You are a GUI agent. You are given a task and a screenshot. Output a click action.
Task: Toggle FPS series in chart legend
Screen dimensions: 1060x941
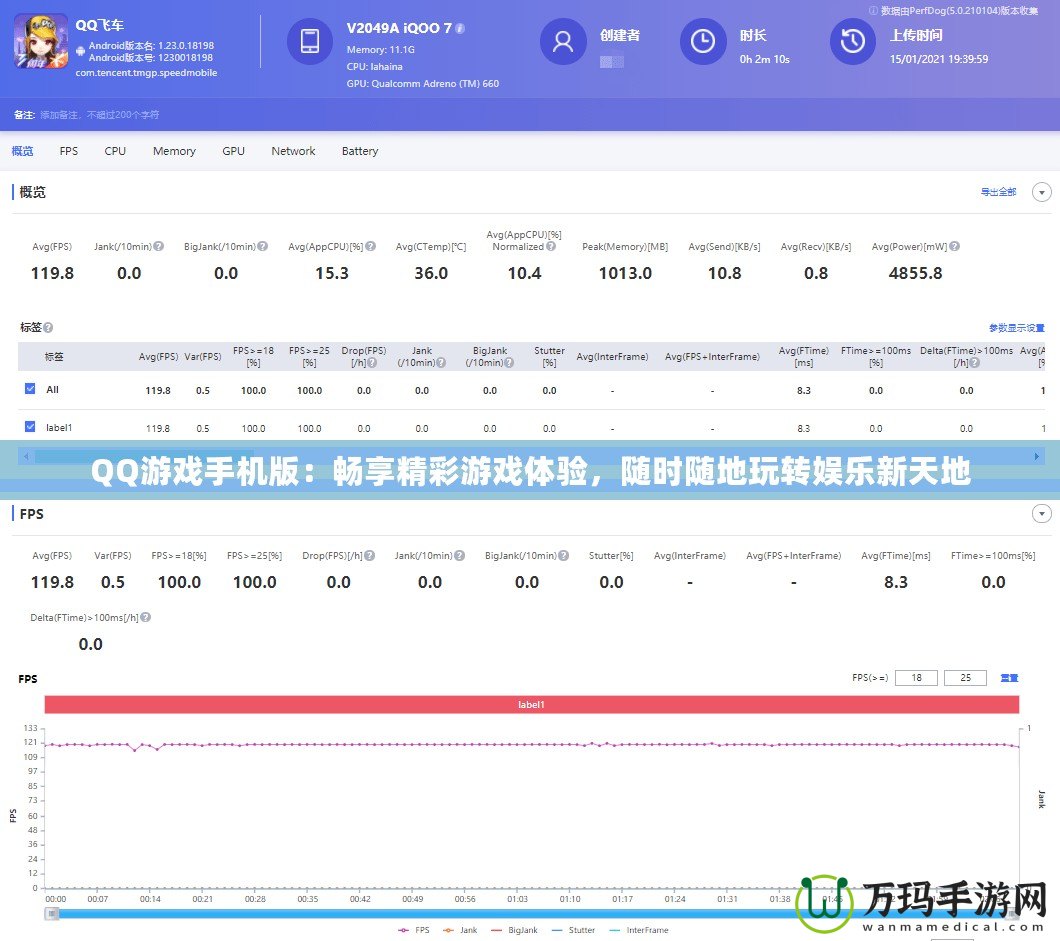point(414,930)
